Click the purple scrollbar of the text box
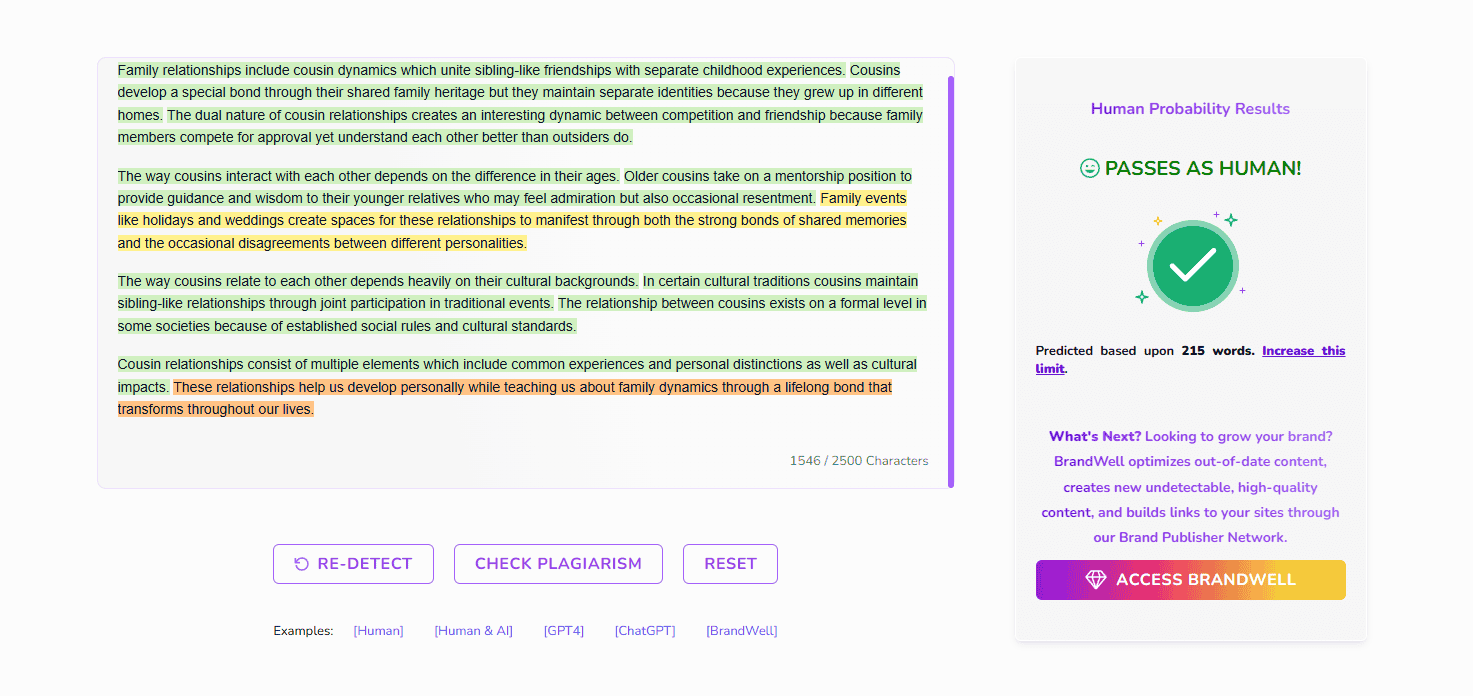This screenshot has height=696, width=1473. coord(951,280)
